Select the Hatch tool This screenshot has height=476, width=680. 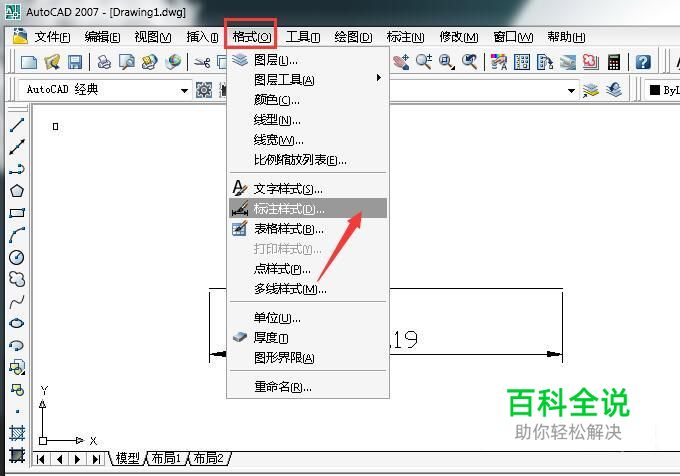click(x=17, y=433)
